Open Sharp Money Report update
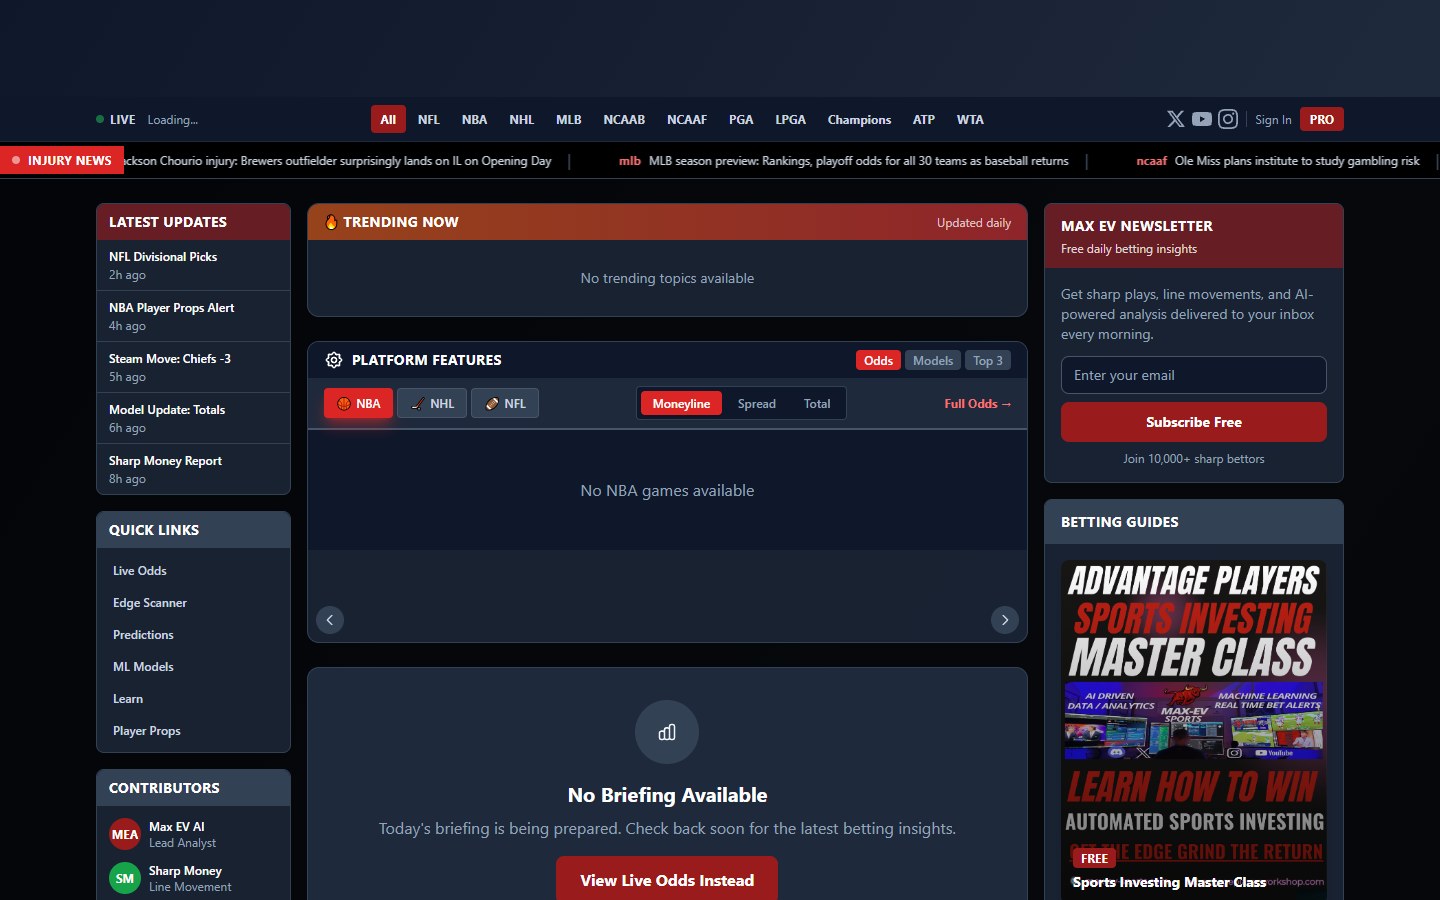Viewport: 1440px width, 900px height. [193, 469]
